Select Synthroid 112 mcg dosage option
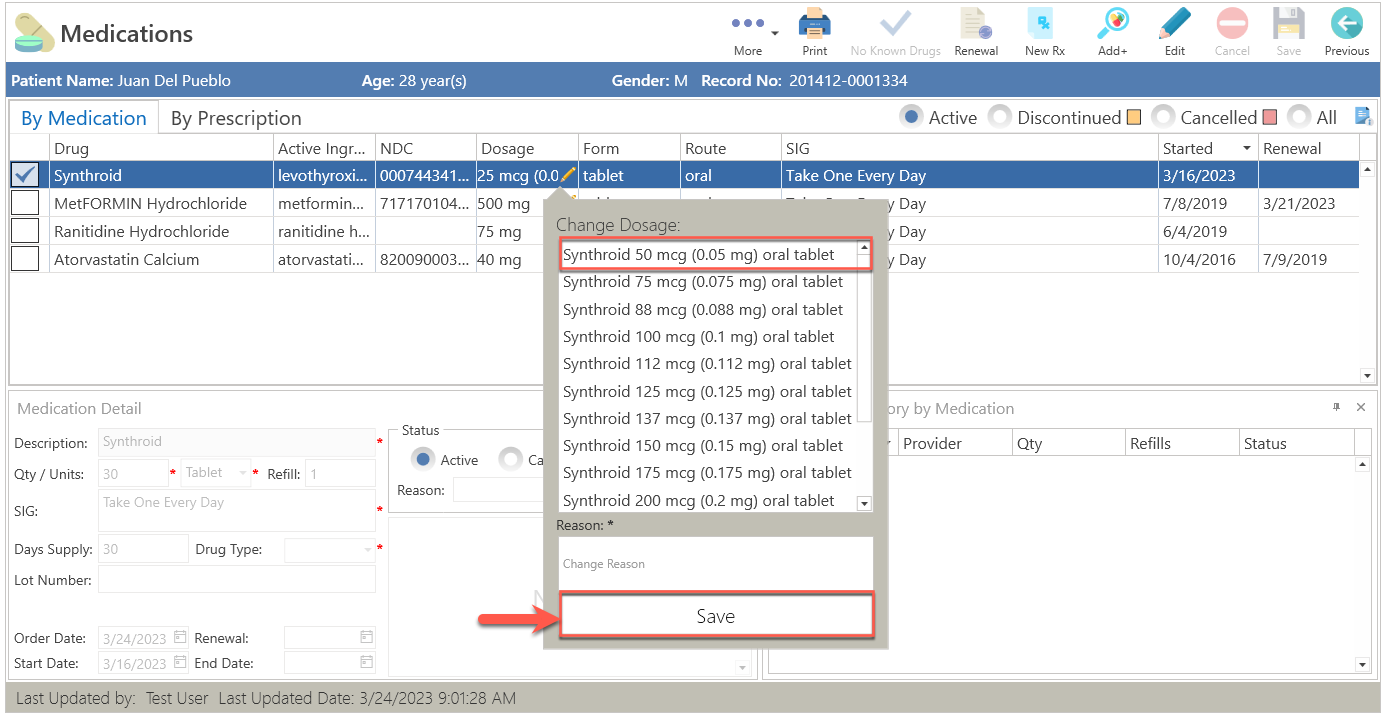 708,364
